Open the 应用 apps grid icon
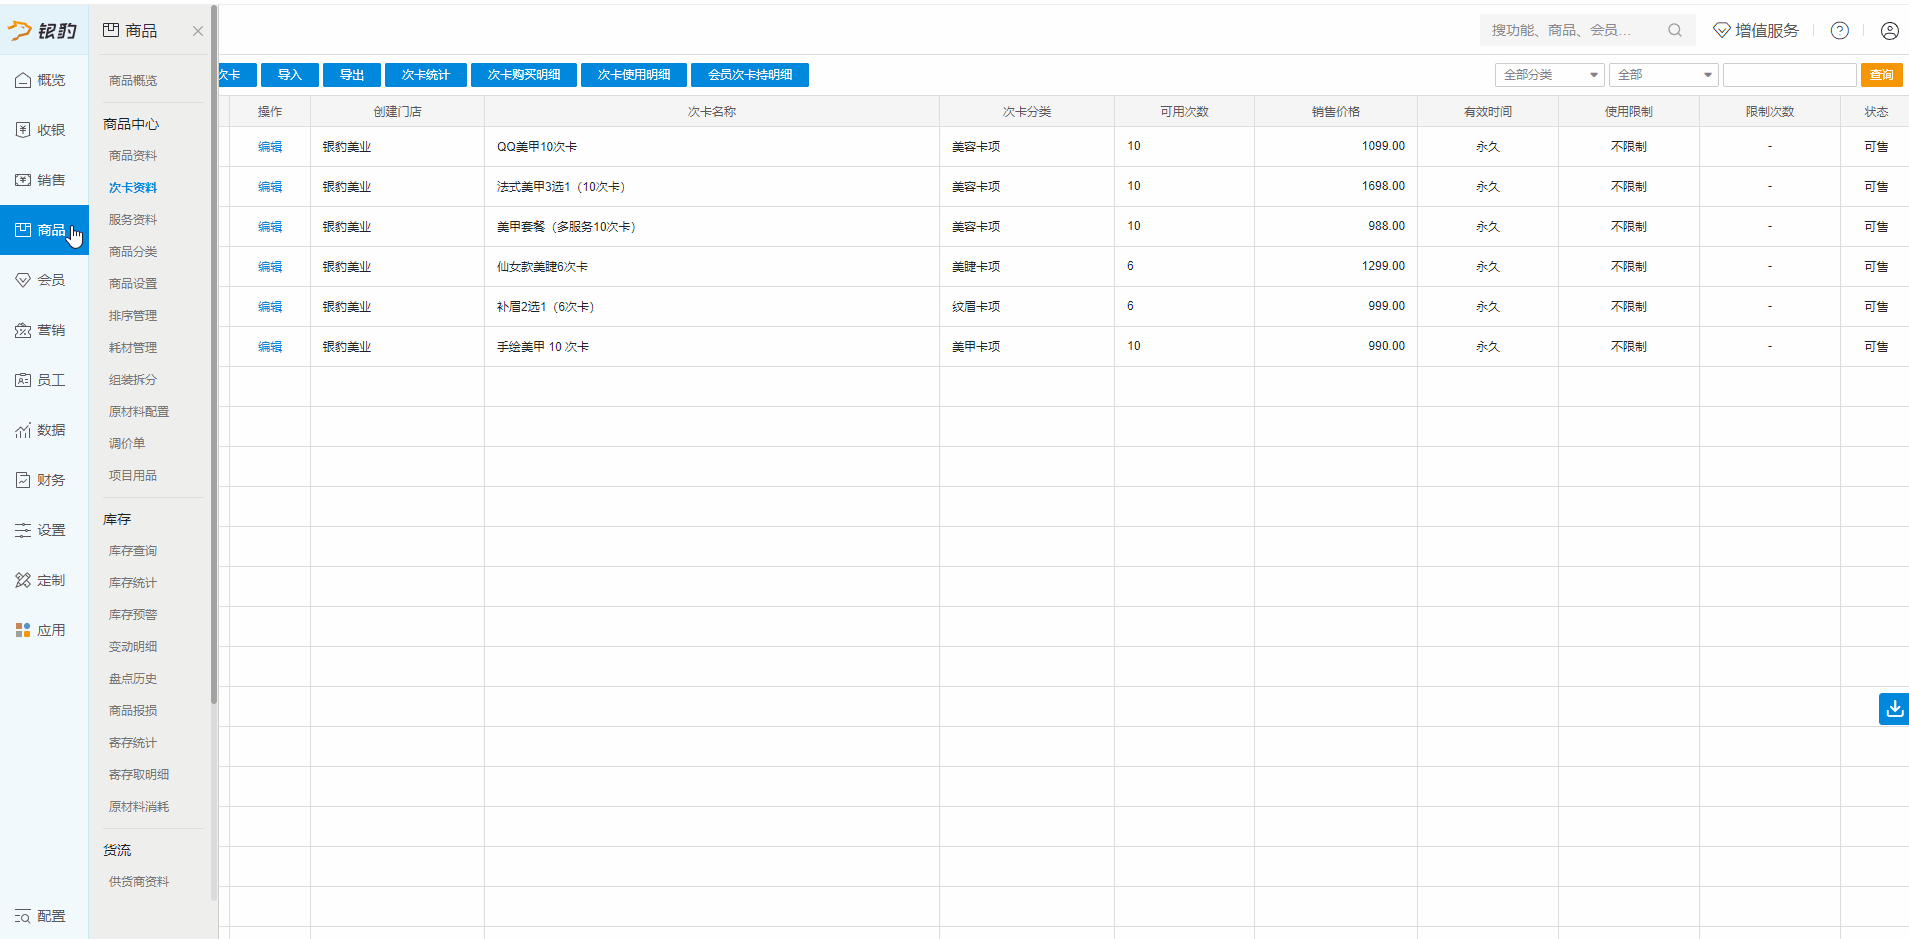This screenshot has height=939, width=1909. pyautogui.click(x=23, y=630)
